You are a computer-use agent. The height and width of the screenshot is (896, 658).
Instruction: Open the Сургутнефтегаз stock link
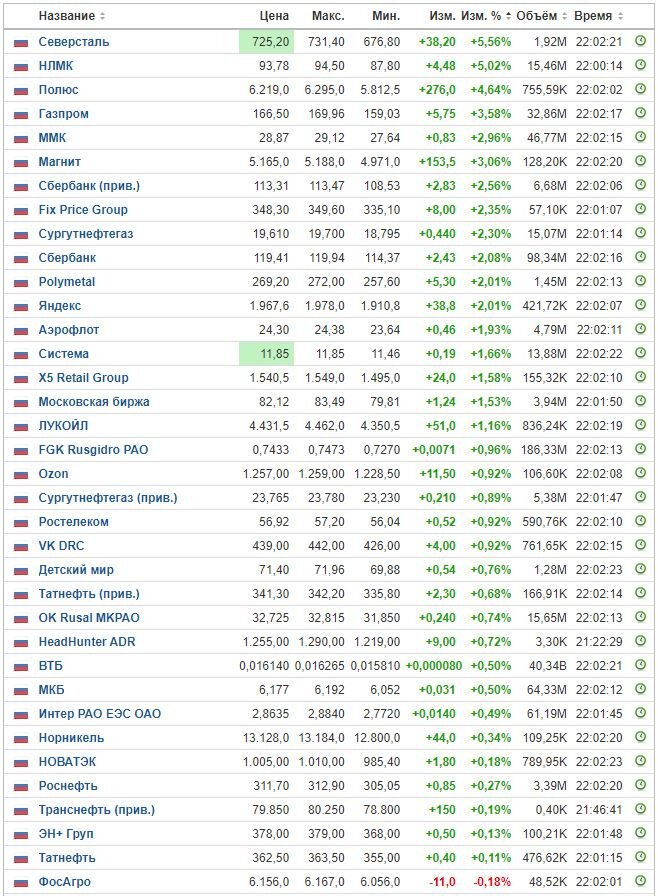pyautogui.click(x=86, y=234)
